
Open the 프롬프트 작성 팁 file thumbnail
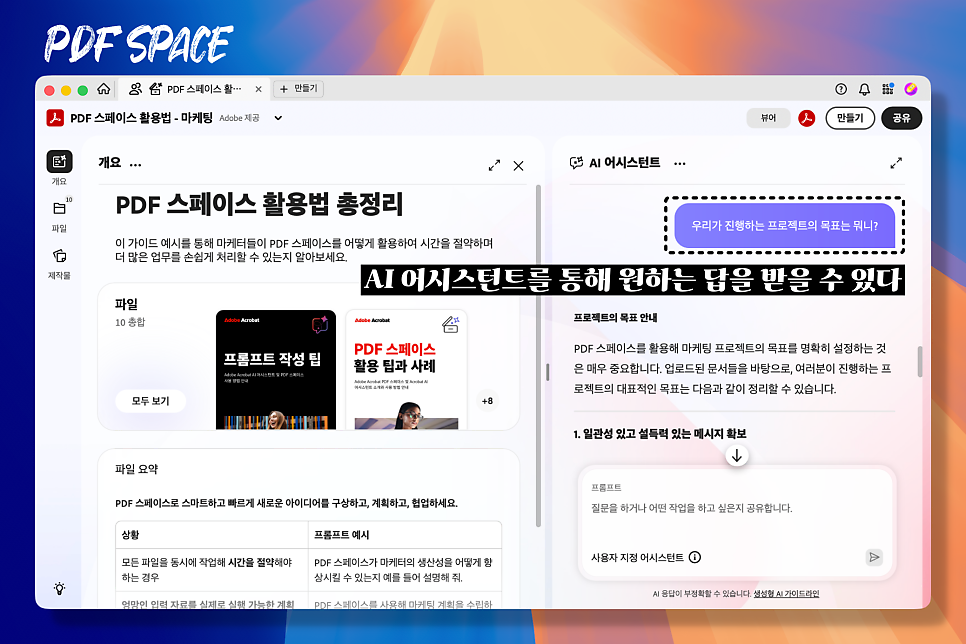(276, 369)
